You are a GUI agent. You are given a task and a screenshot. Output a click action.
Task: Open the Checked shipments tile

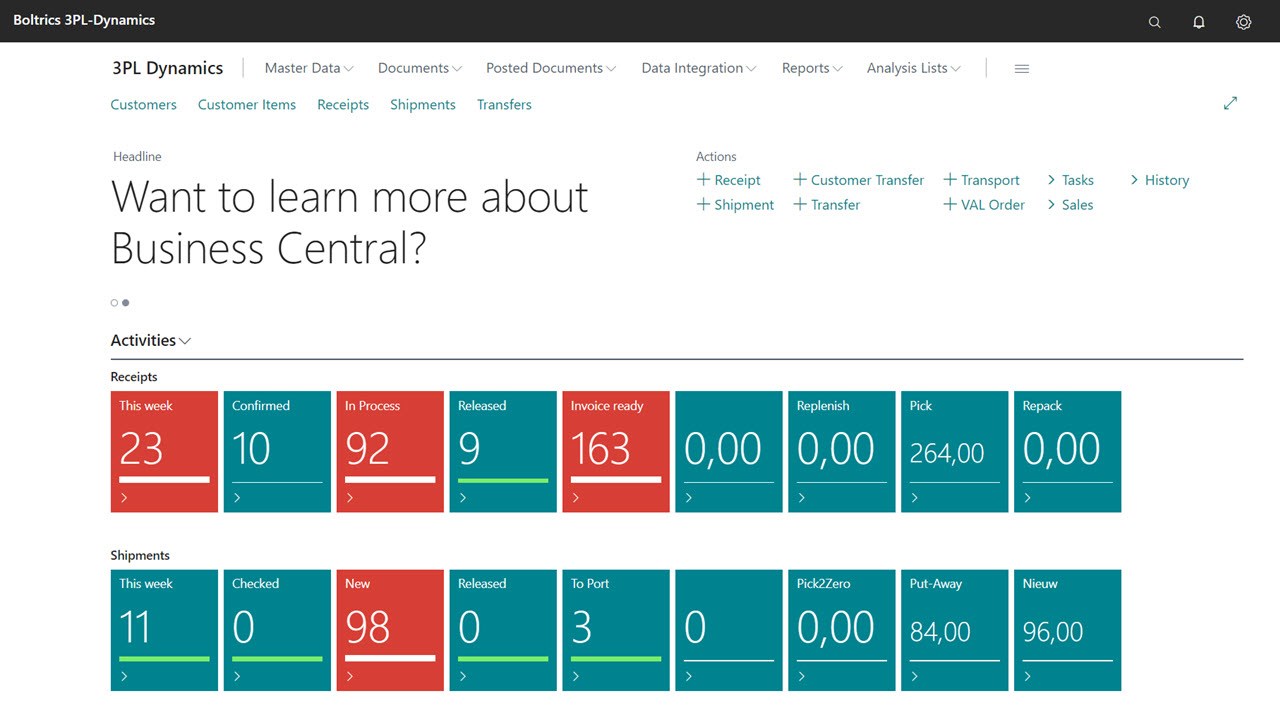[277, 630]
